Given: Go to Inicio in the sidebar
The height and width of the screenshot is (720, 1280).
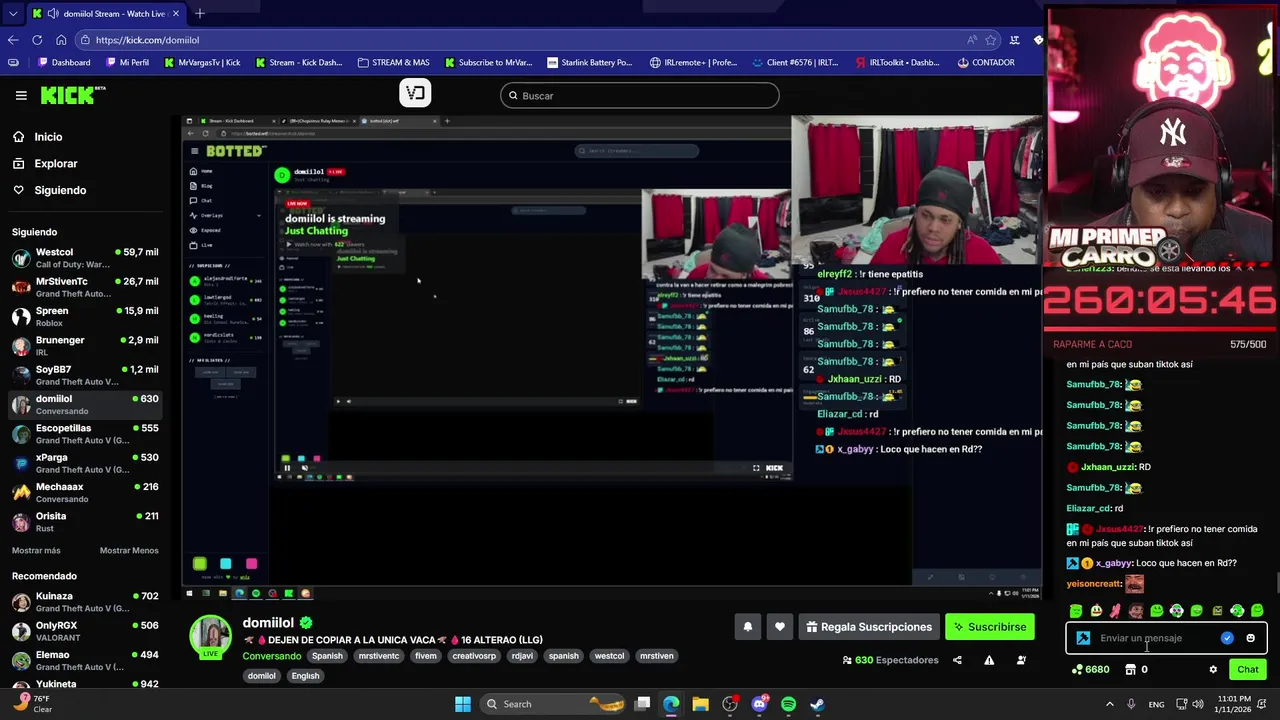Looking at the screenshot, I should tap(48, 137).
